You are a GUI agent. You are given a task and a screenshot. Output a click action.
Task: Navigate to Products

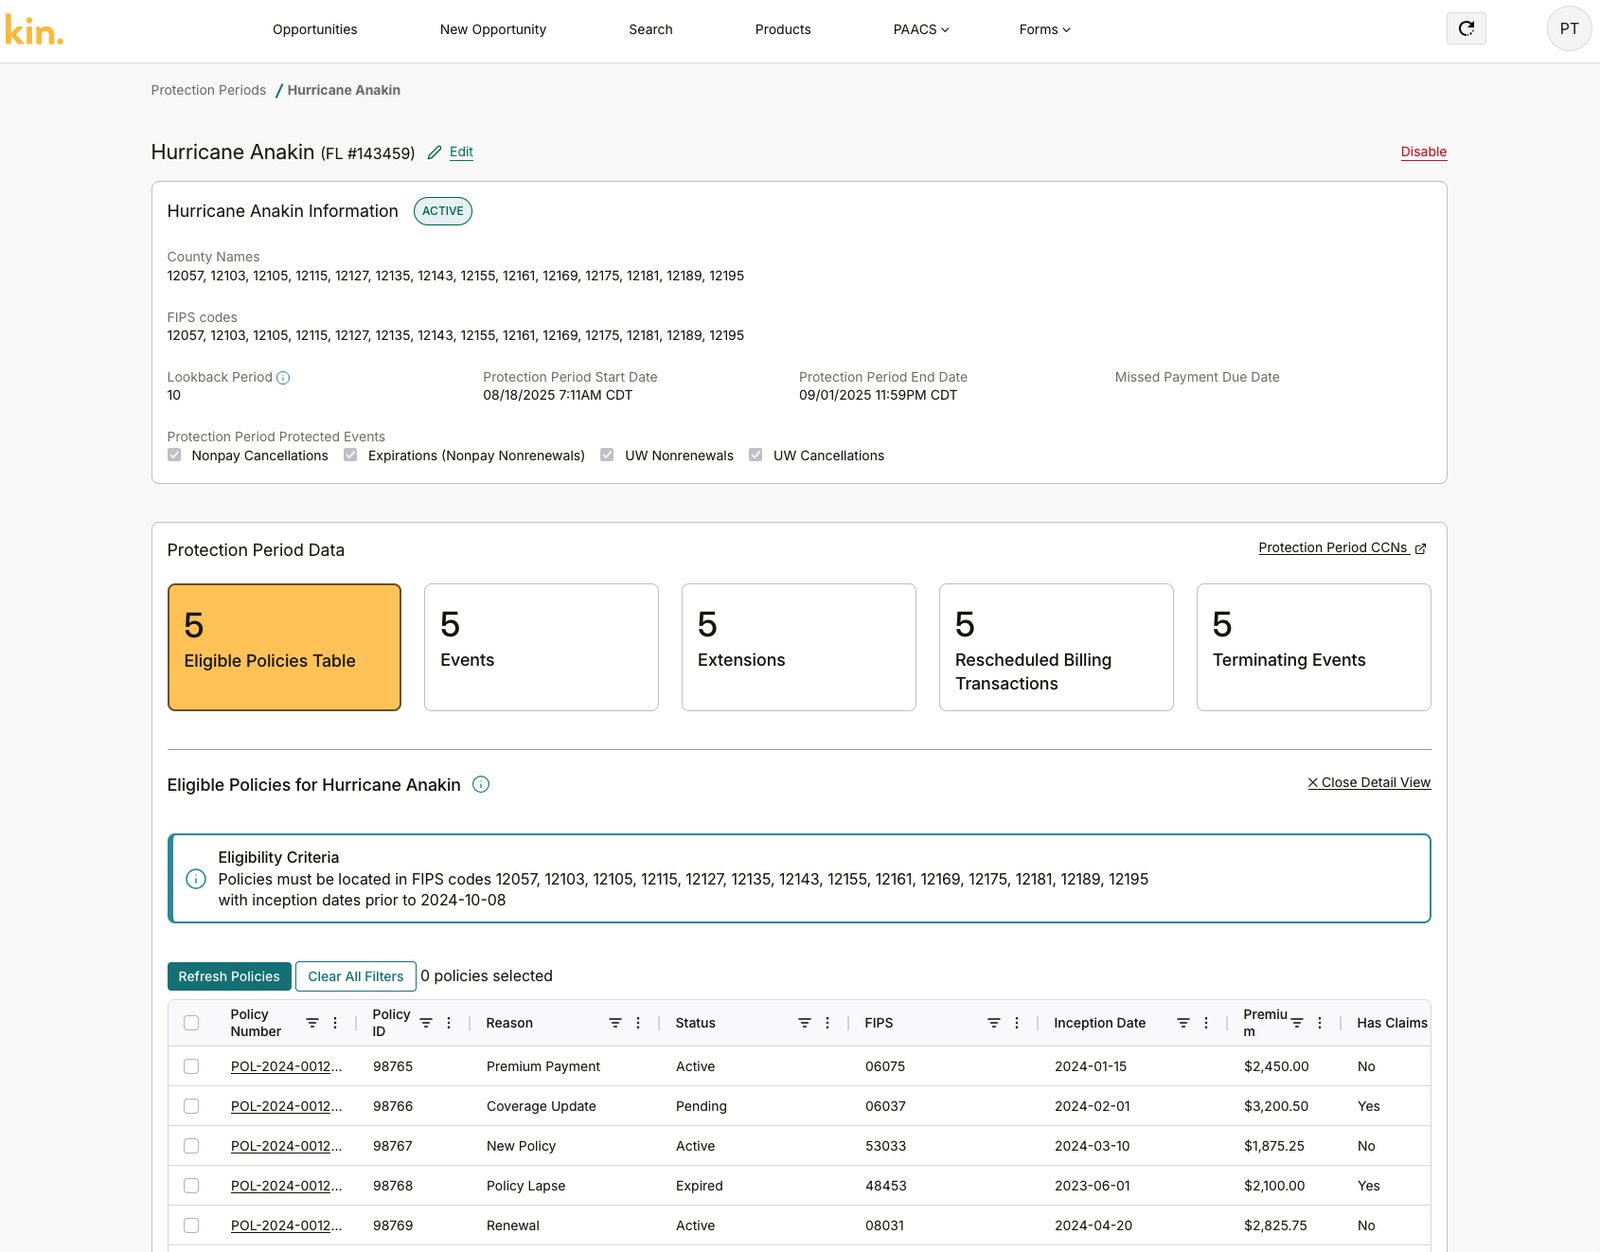(x=783, y=30)
